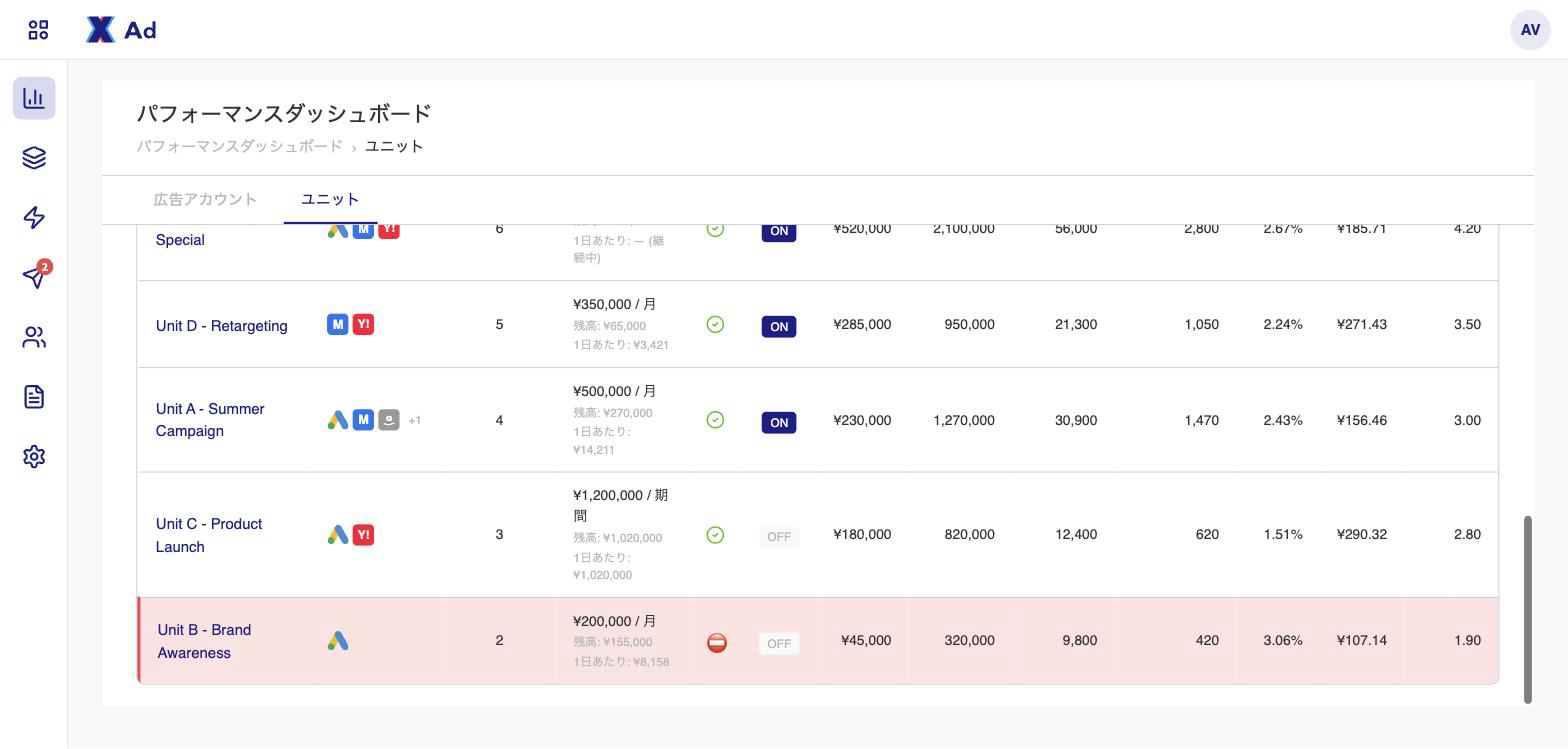Image resolution: width=1568 pixels, height=749 pixels.
Task: Click ¥156.46 value in Unit A row
Action: click(1362, 421)
